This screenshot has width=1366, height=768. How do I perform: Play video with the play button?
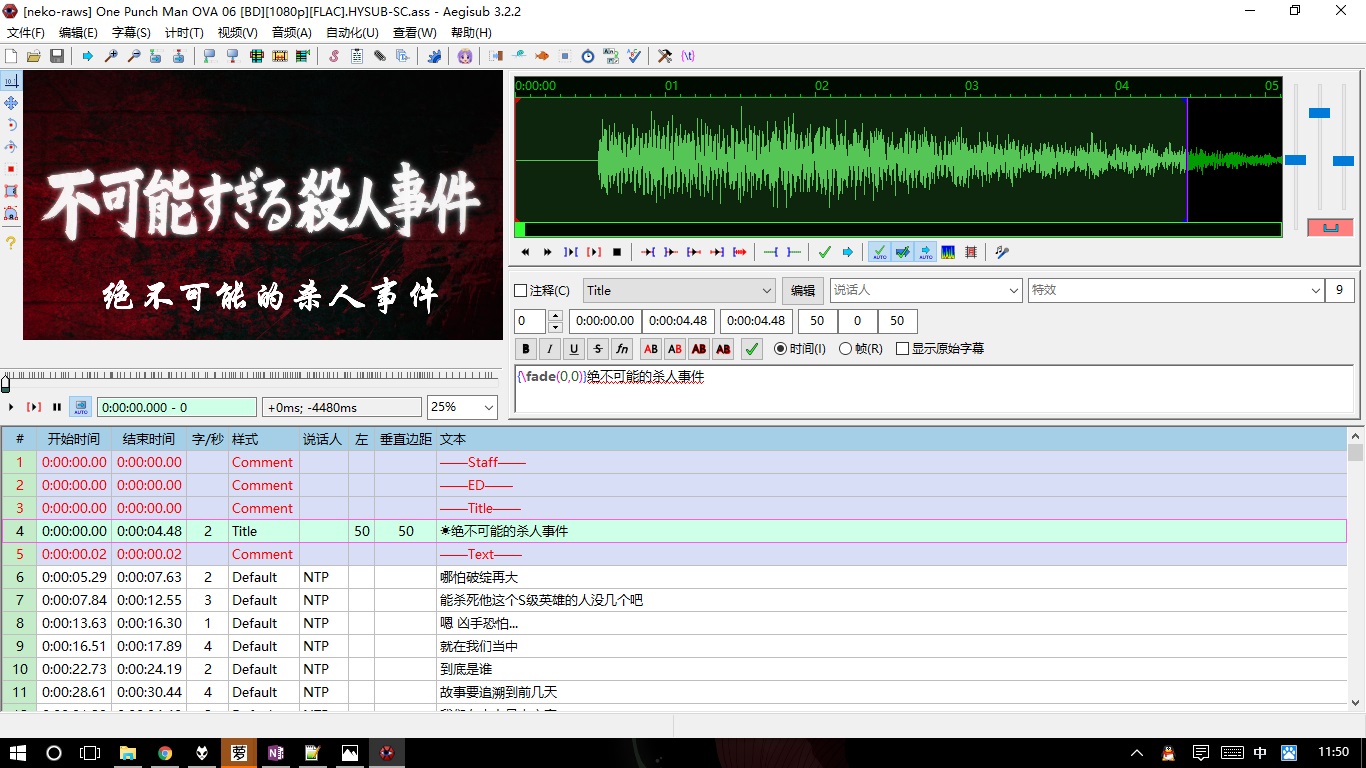click(x=11, y=407)
